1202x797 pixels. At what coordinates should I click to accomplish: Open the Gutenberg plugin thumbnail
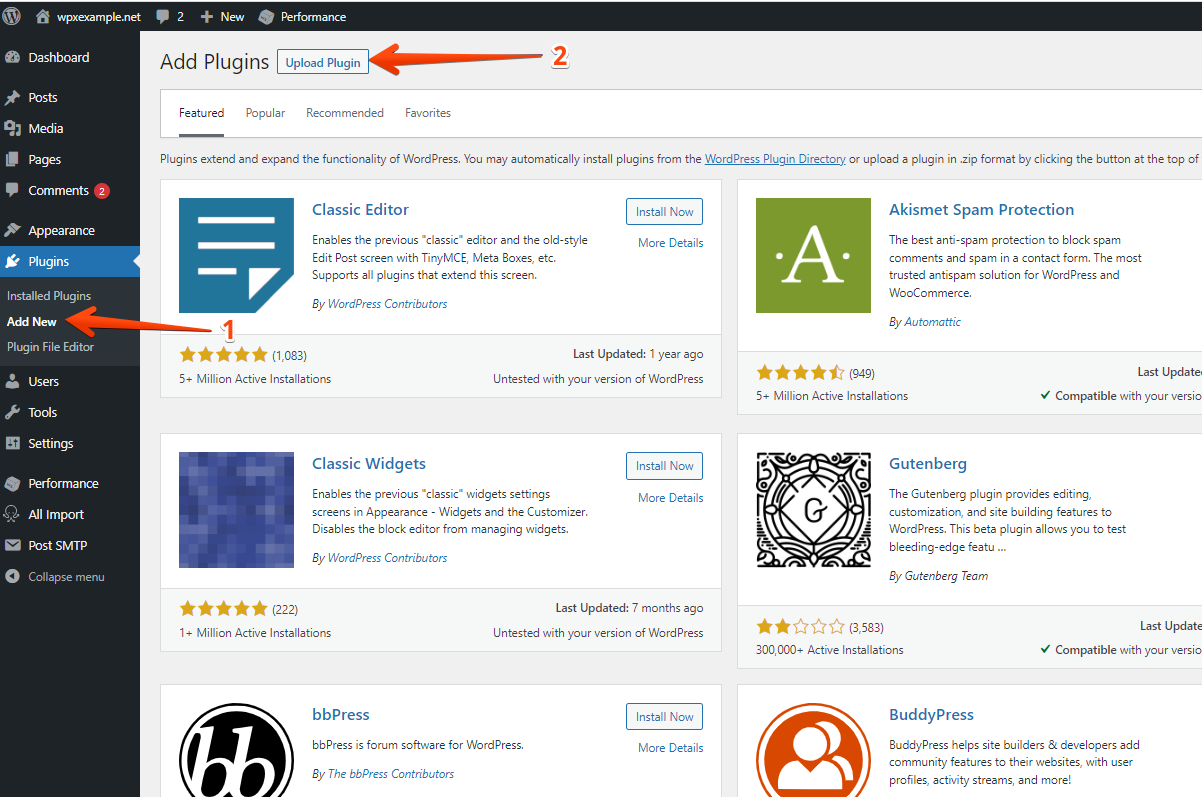tap(813, 510)
